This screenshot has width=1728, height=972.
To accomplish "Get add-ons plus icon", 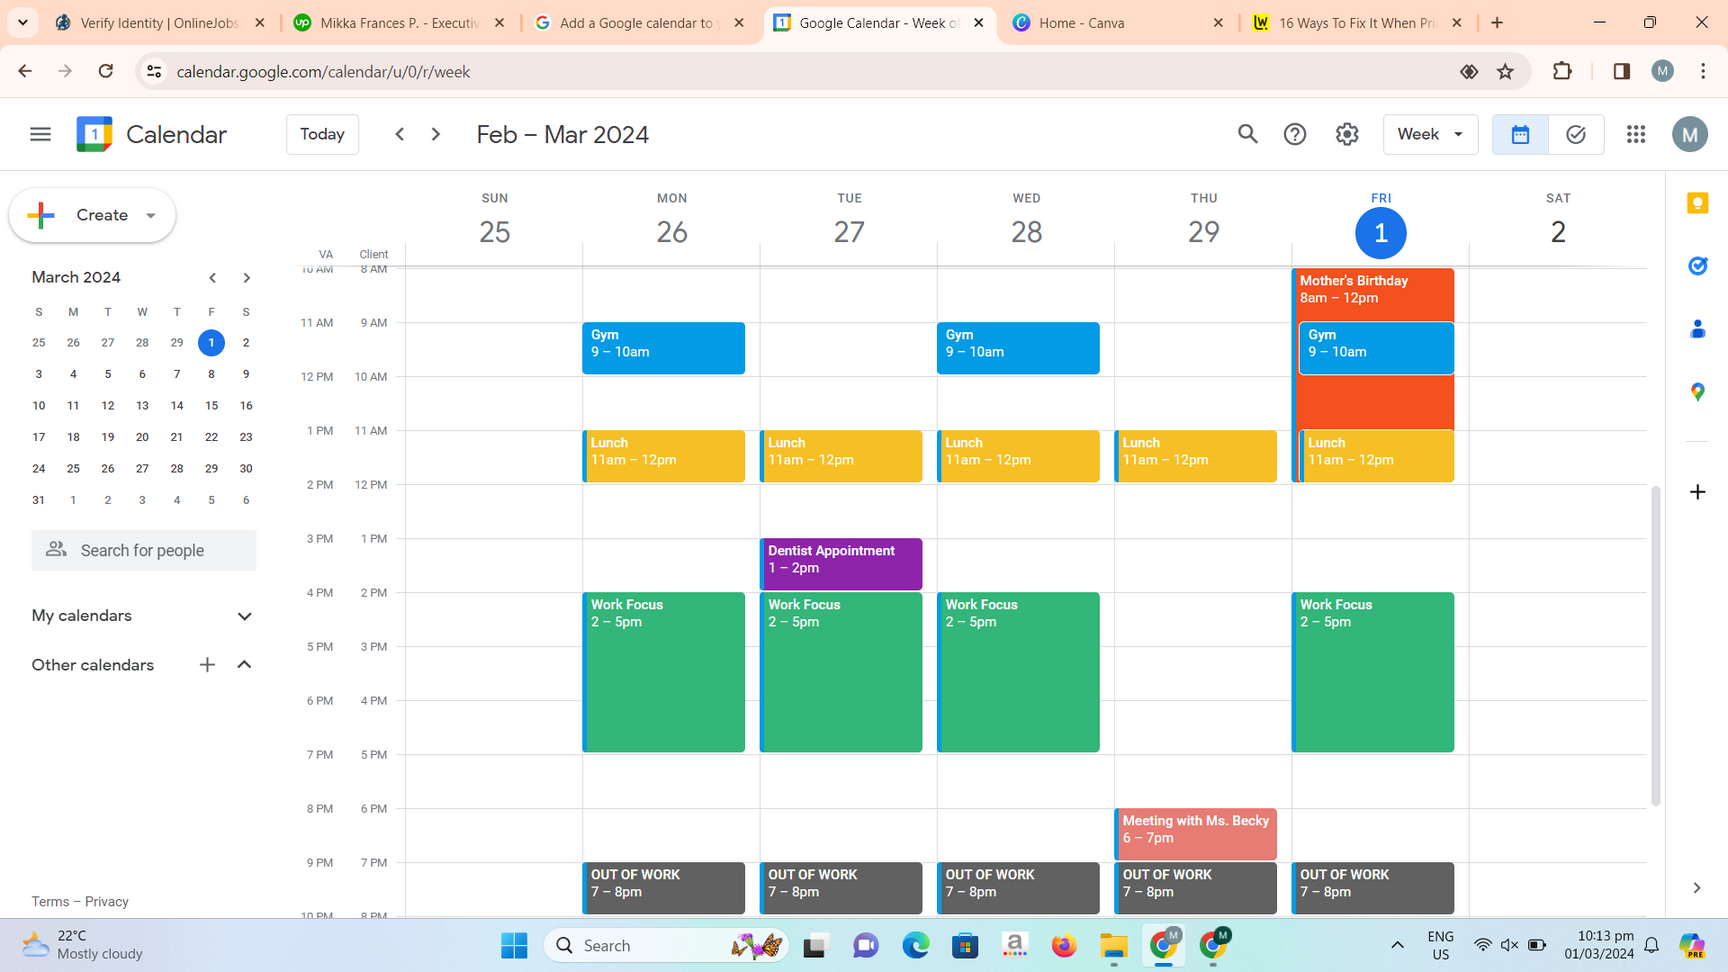I will click(x=1697, y=492).
